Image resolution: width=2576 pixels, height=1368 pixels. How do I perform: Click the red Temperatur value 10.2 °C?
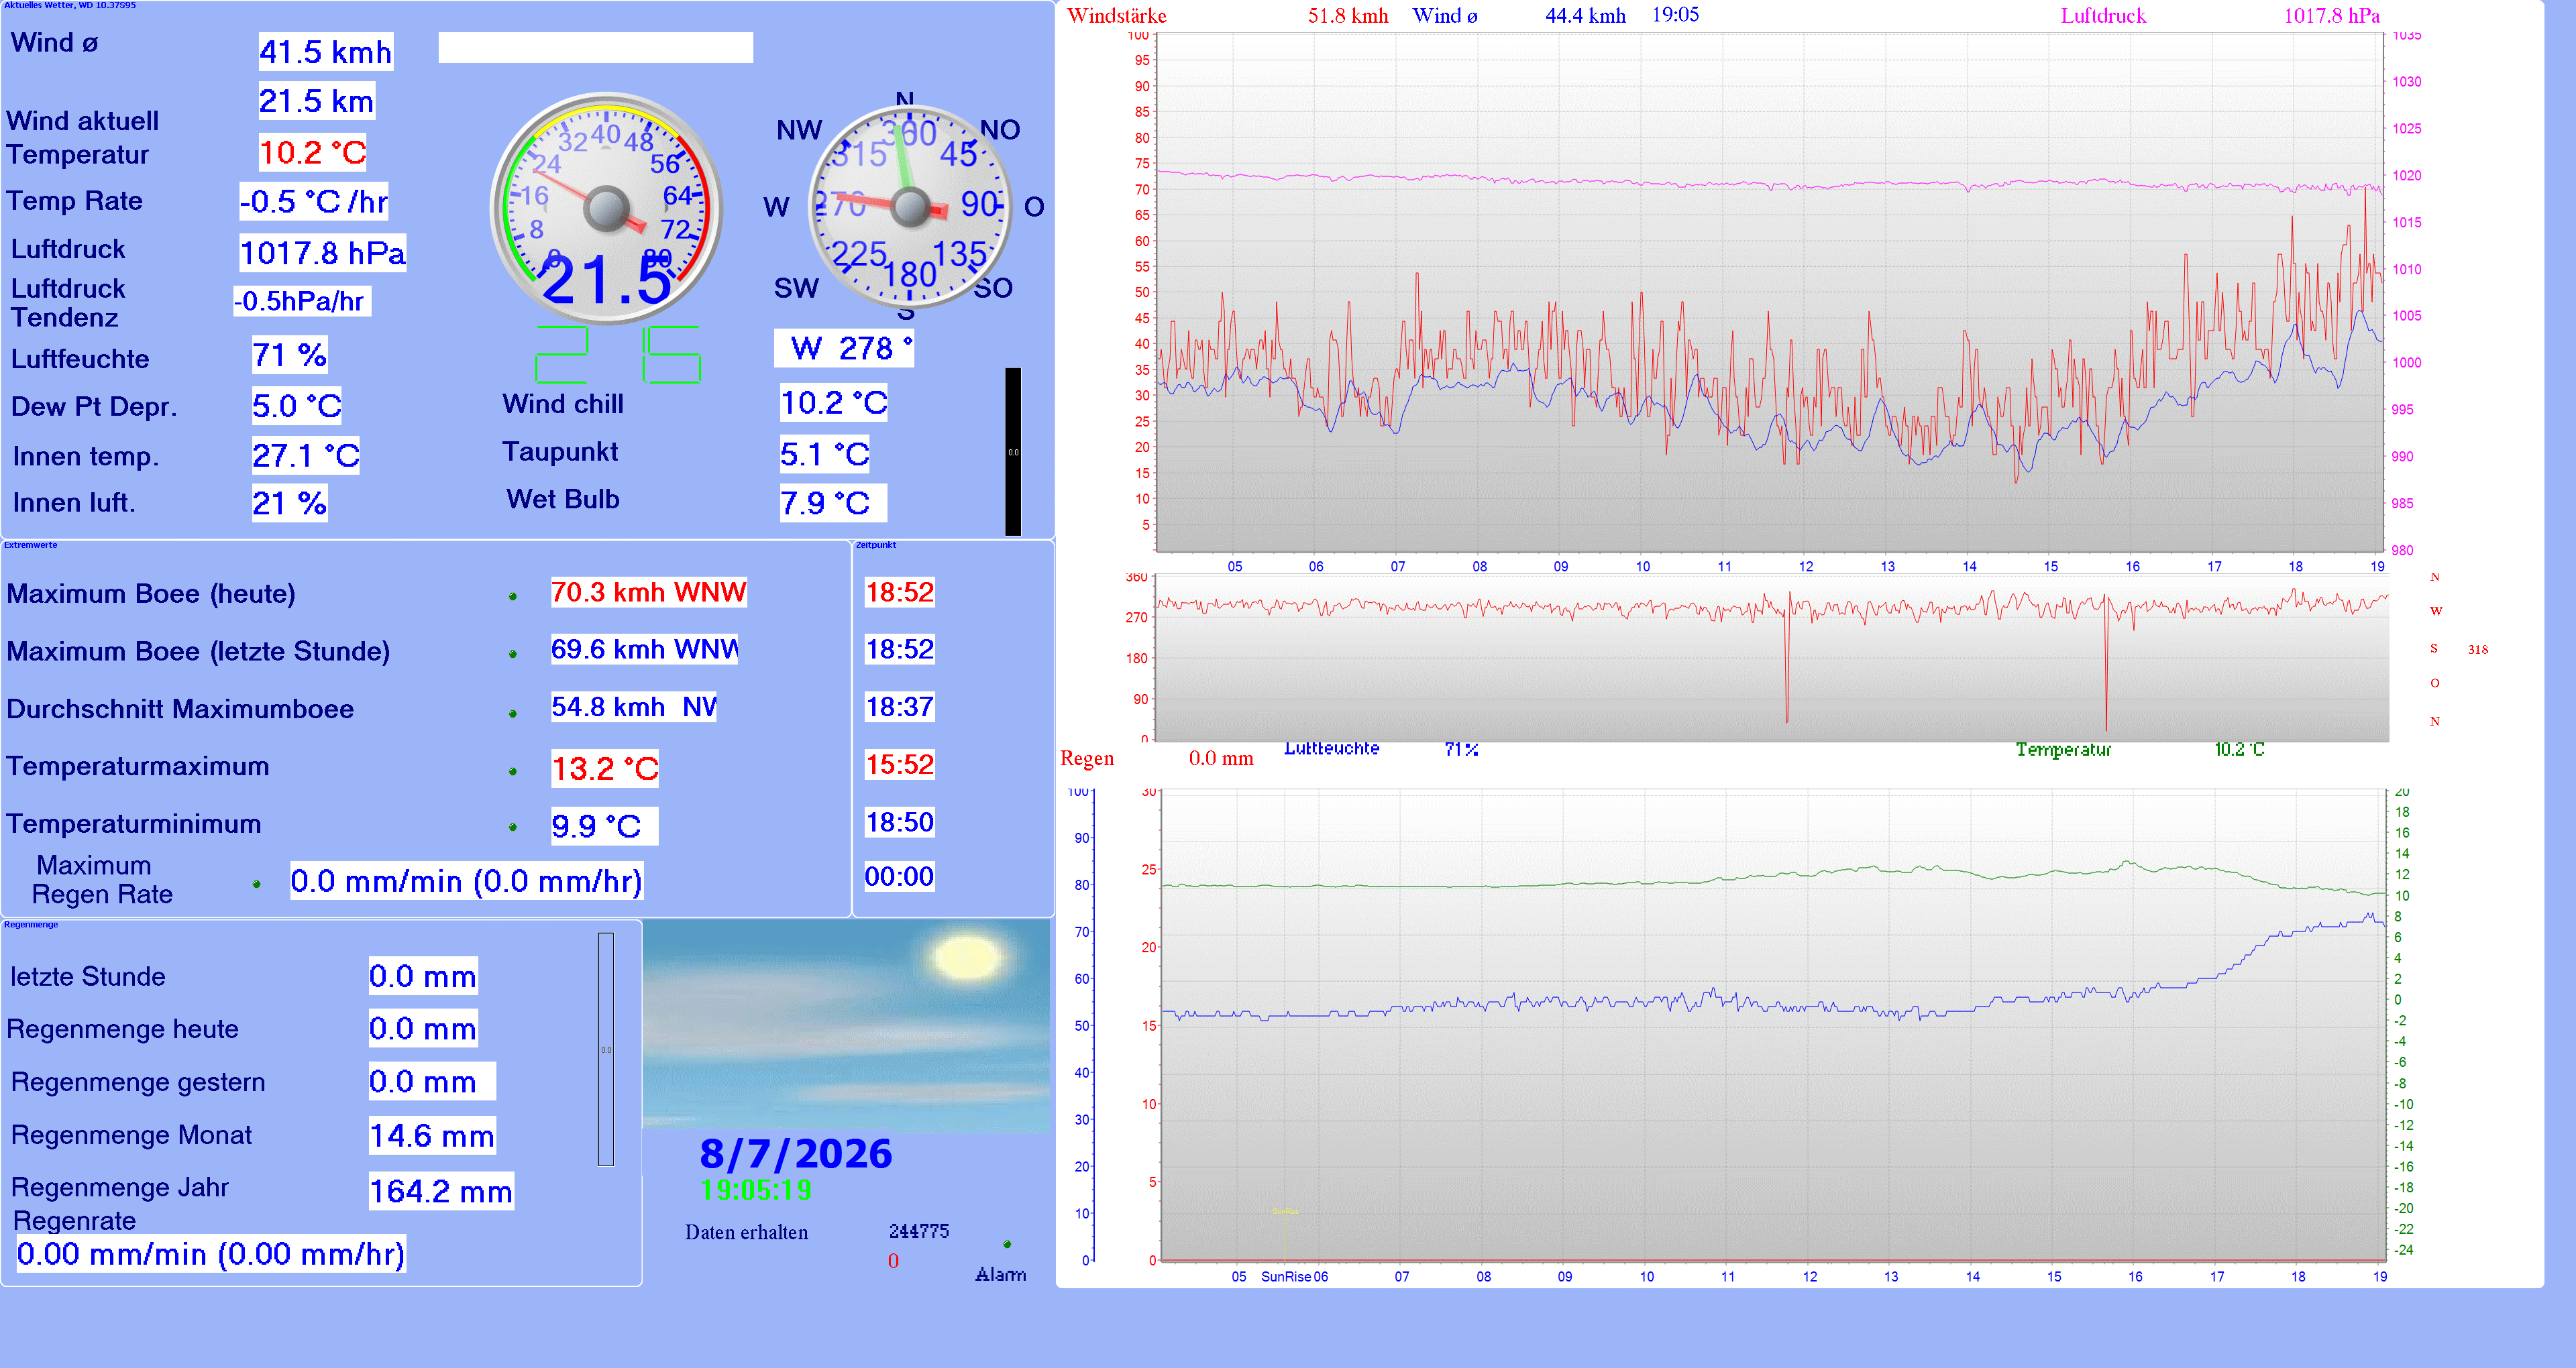tap(313, 152)
